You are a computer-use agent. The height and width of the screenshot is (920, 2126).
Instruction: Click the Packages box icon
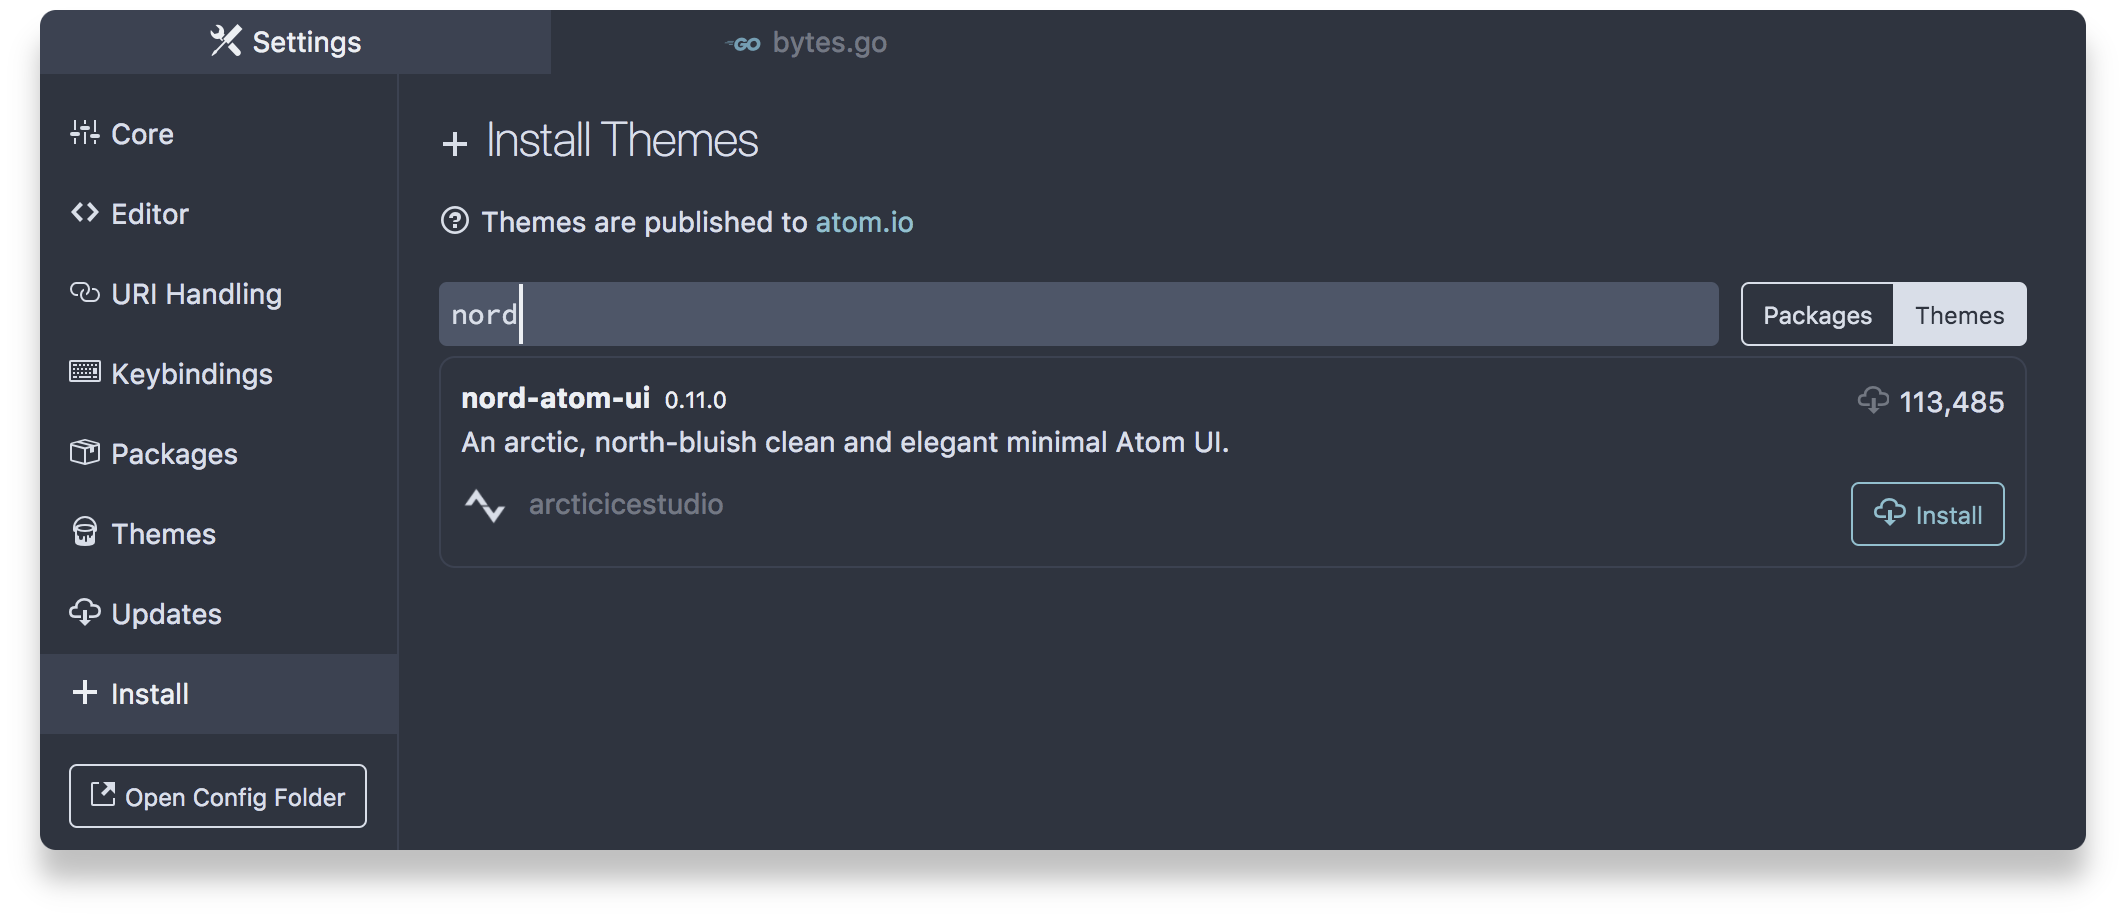pos(85,452)
